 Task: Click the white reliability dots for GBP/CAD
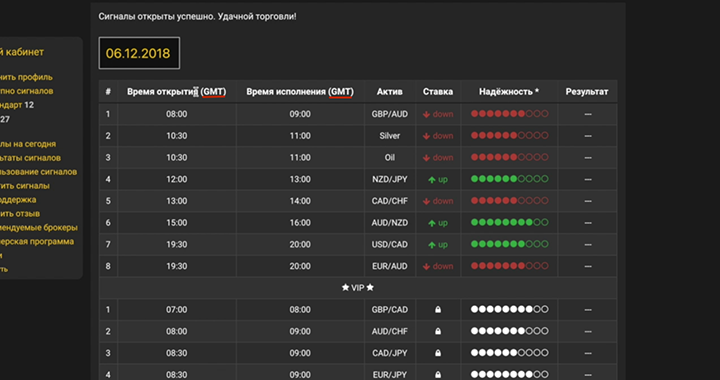(510, 309)
